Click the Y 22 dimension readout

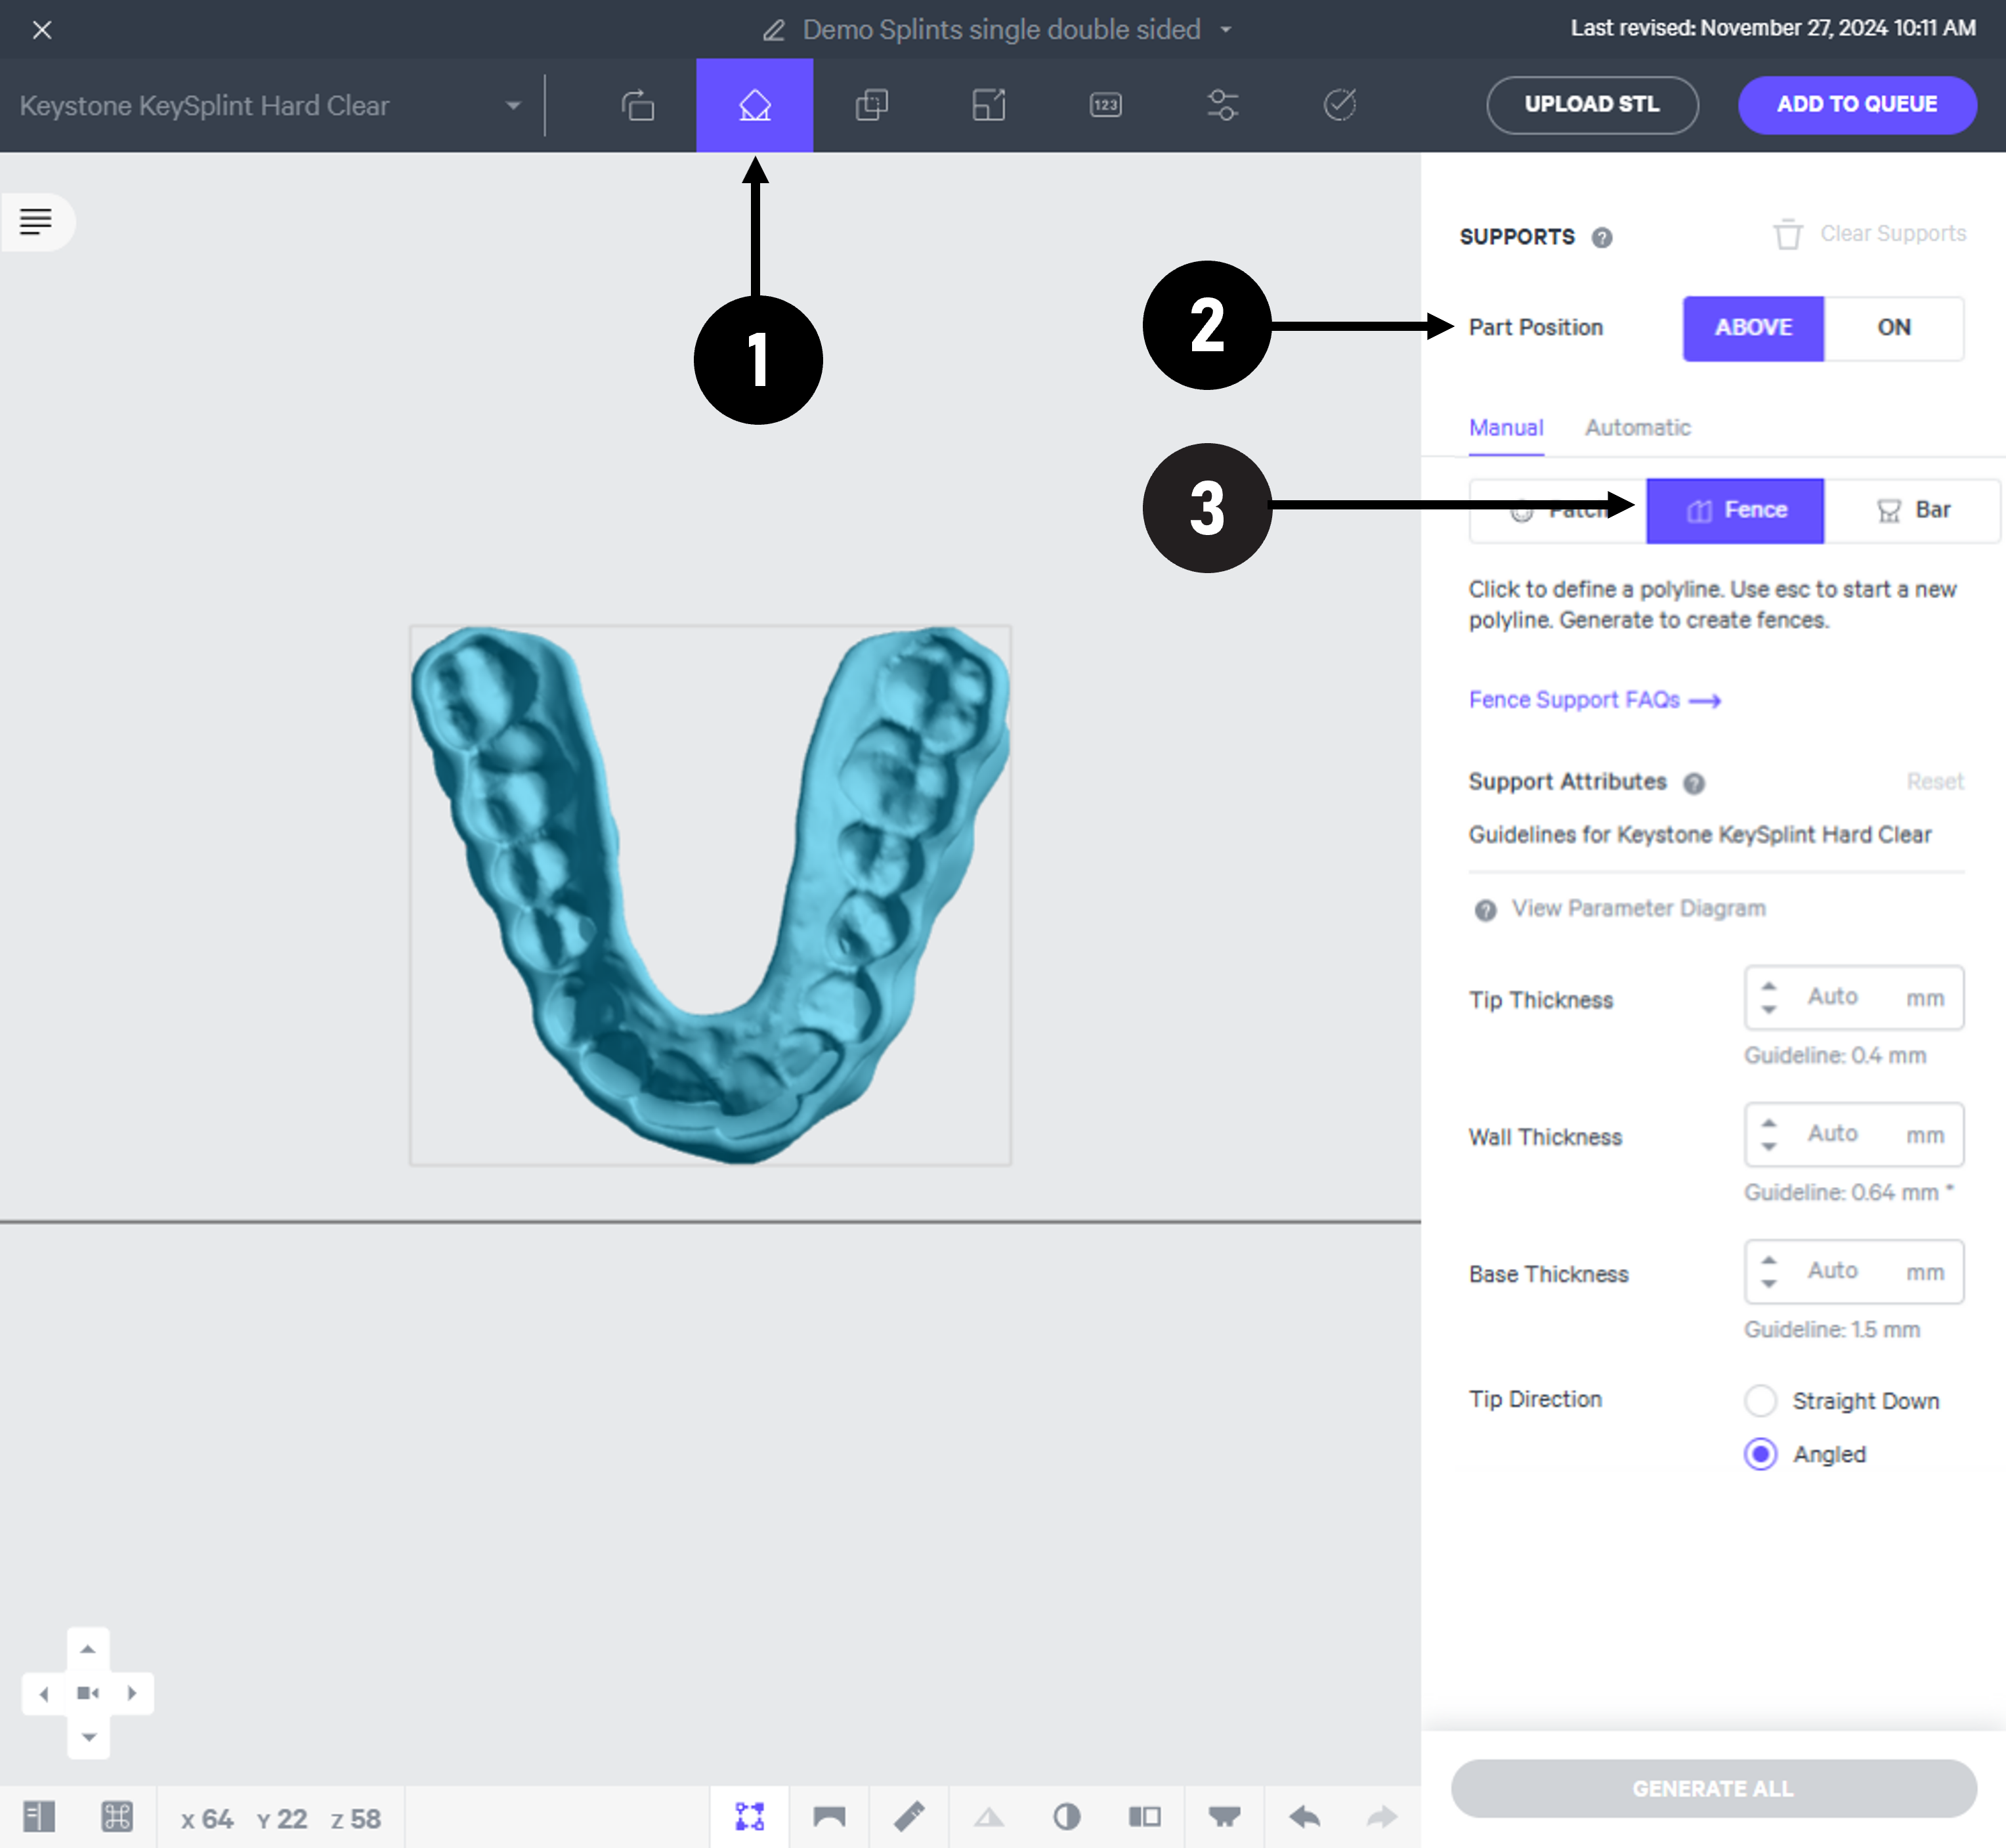(x=282, y=1819)
